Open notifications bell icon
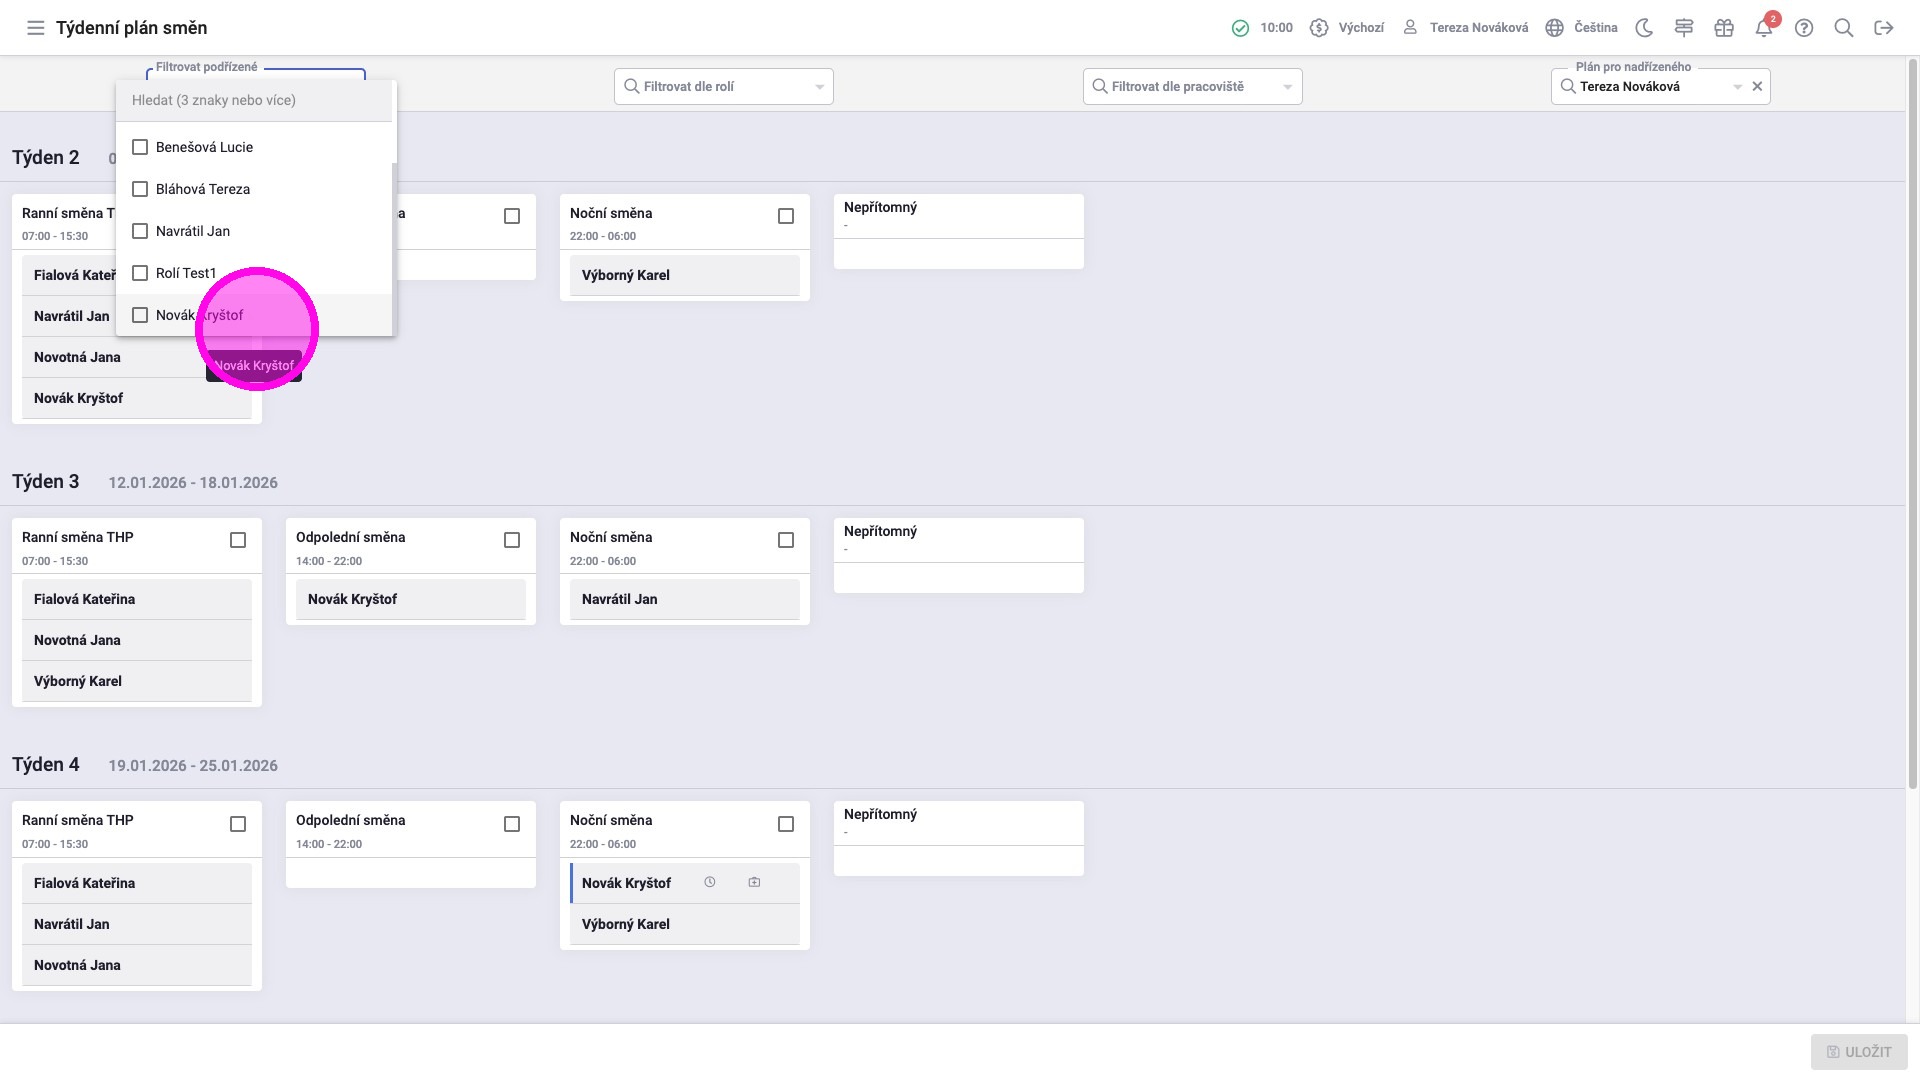This screenshot has width=1920, height=1080. [x=1764, y=28]
